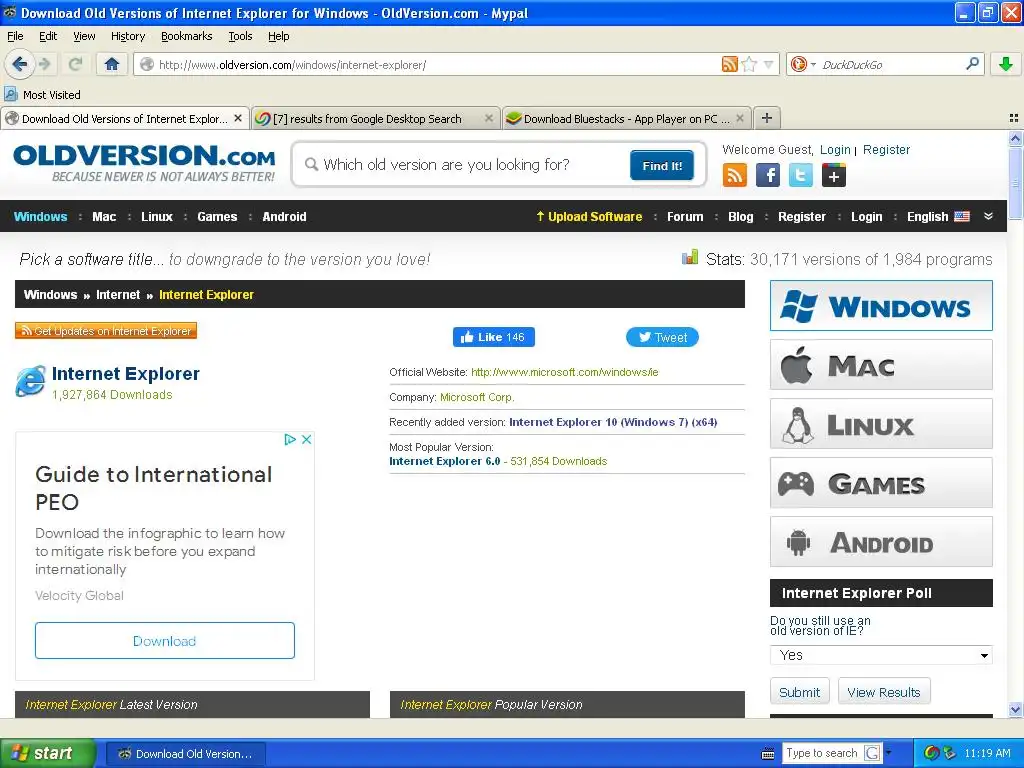Submit the Internet Explorer poll
The height and width of the screenshot is (768, 1024).
click(799, 692)
